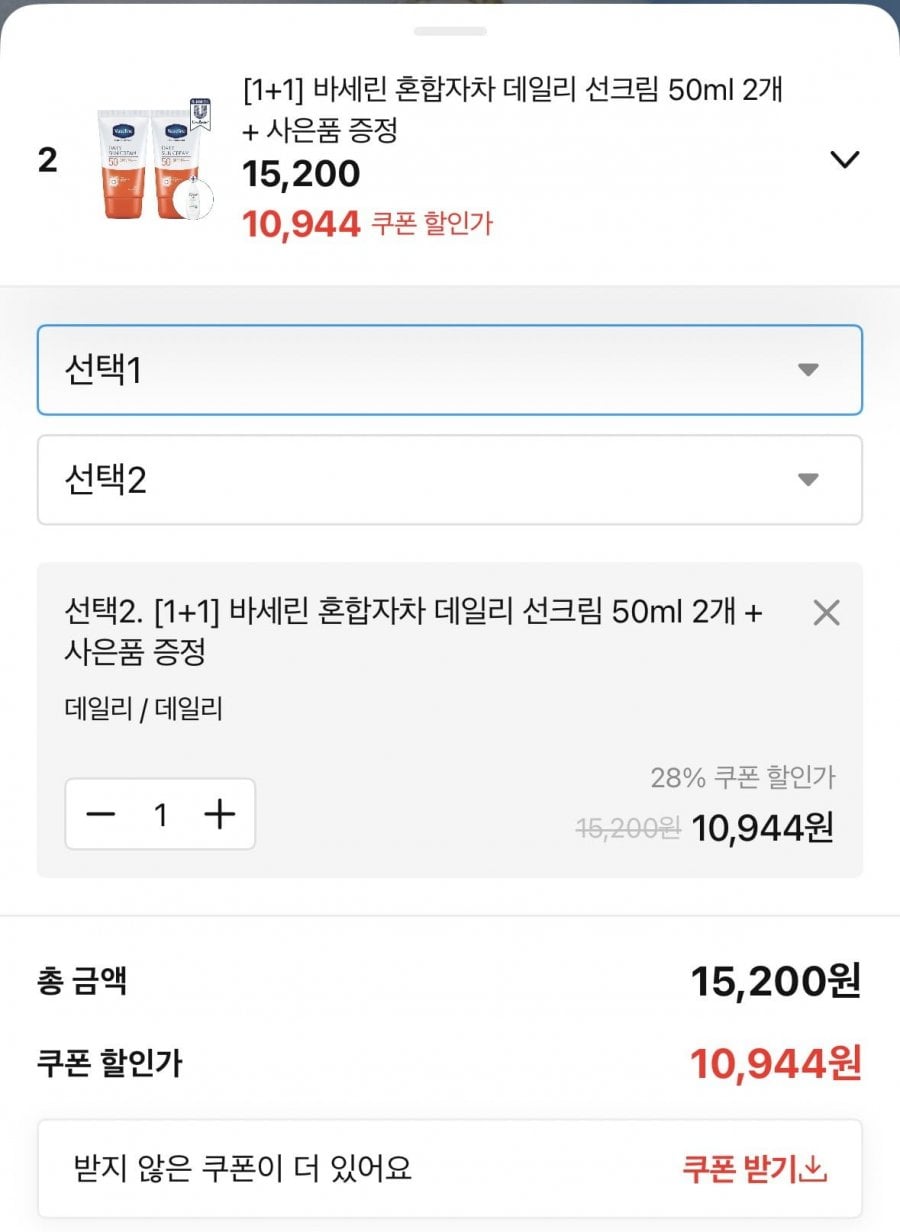Tap the 쿠폰 받기 download link
Viewport: 900px width, 1232px height.
click(x=755, y=1169)
